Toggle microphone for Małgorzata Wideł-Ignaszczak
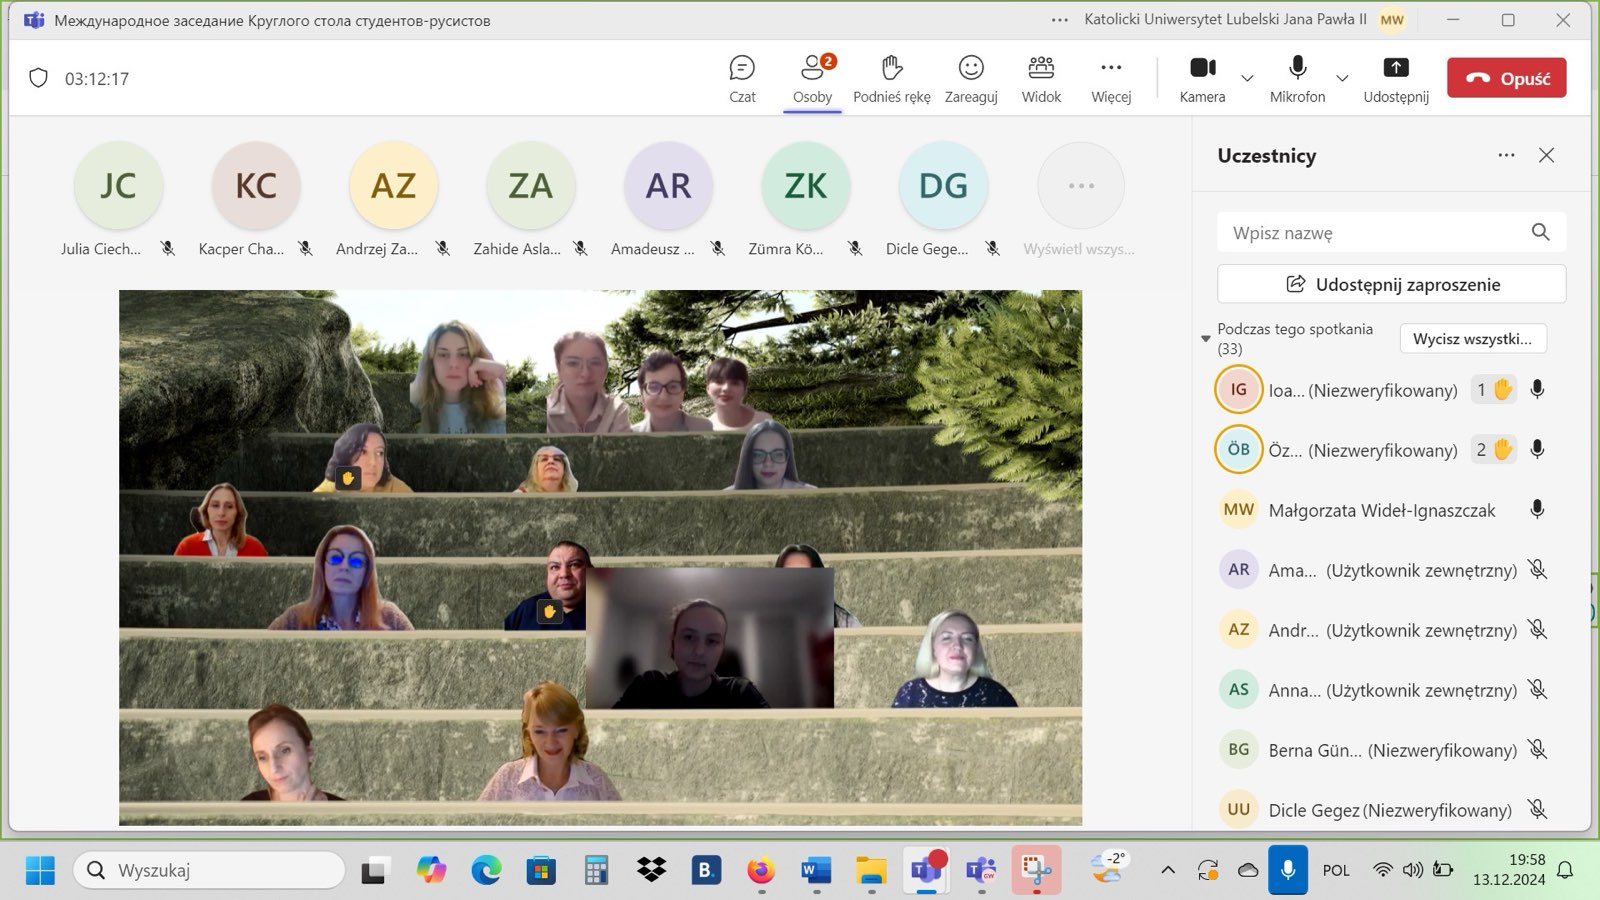 coord(1537,510)
